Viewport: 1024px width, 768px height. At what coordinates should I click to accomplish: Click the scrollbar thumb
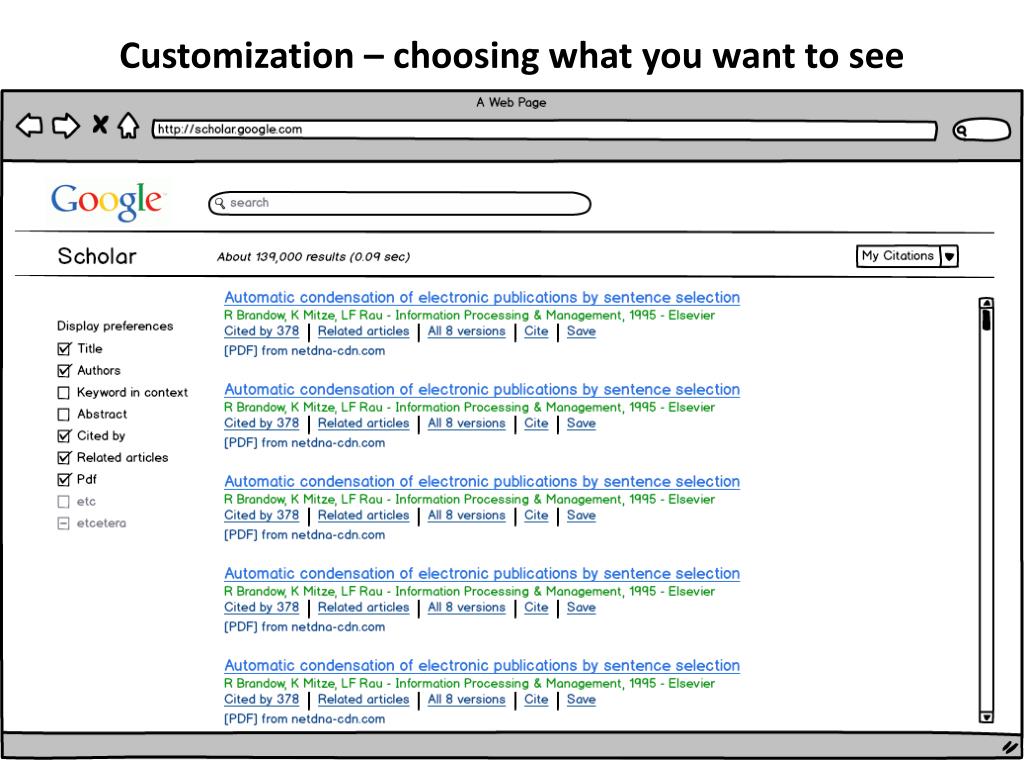click(x=986, y=319)
